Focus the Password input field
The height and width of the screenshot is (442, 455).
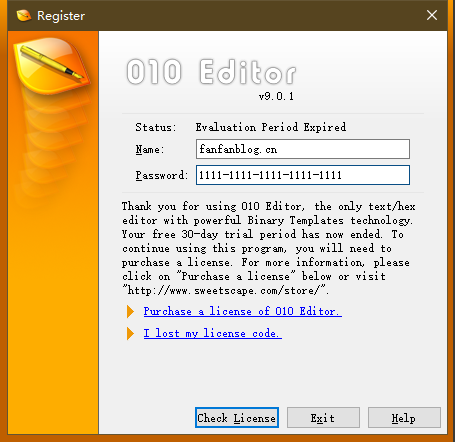pos(303,175)
